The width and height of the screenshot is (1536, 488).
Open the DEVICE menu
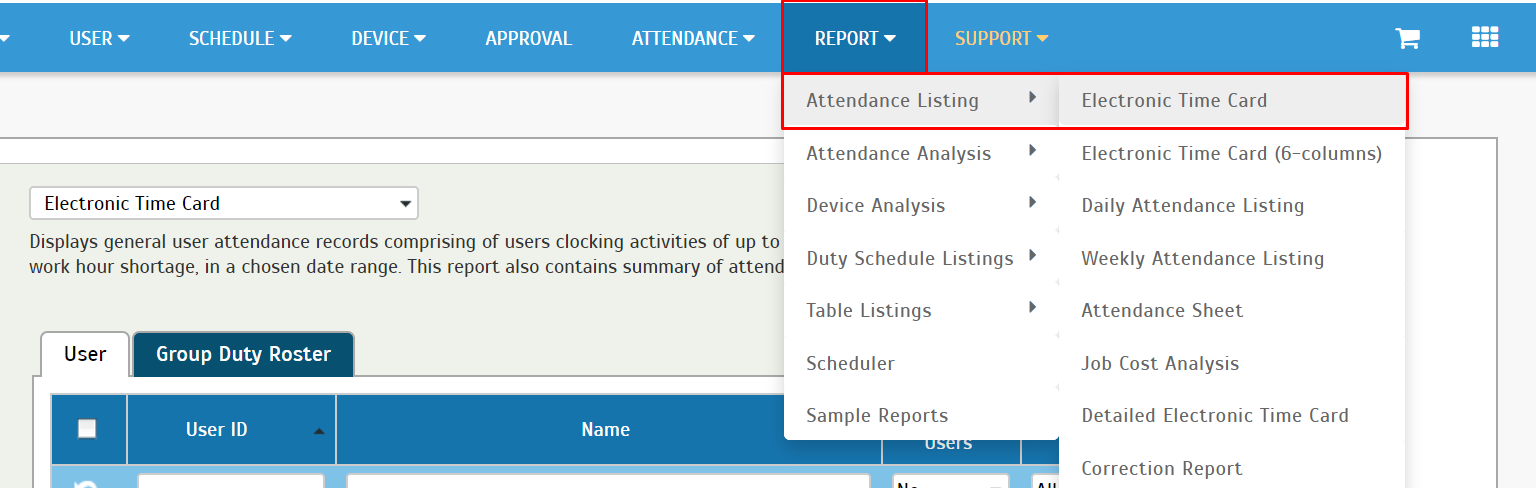pyautogui.click(x=388, y=38)
